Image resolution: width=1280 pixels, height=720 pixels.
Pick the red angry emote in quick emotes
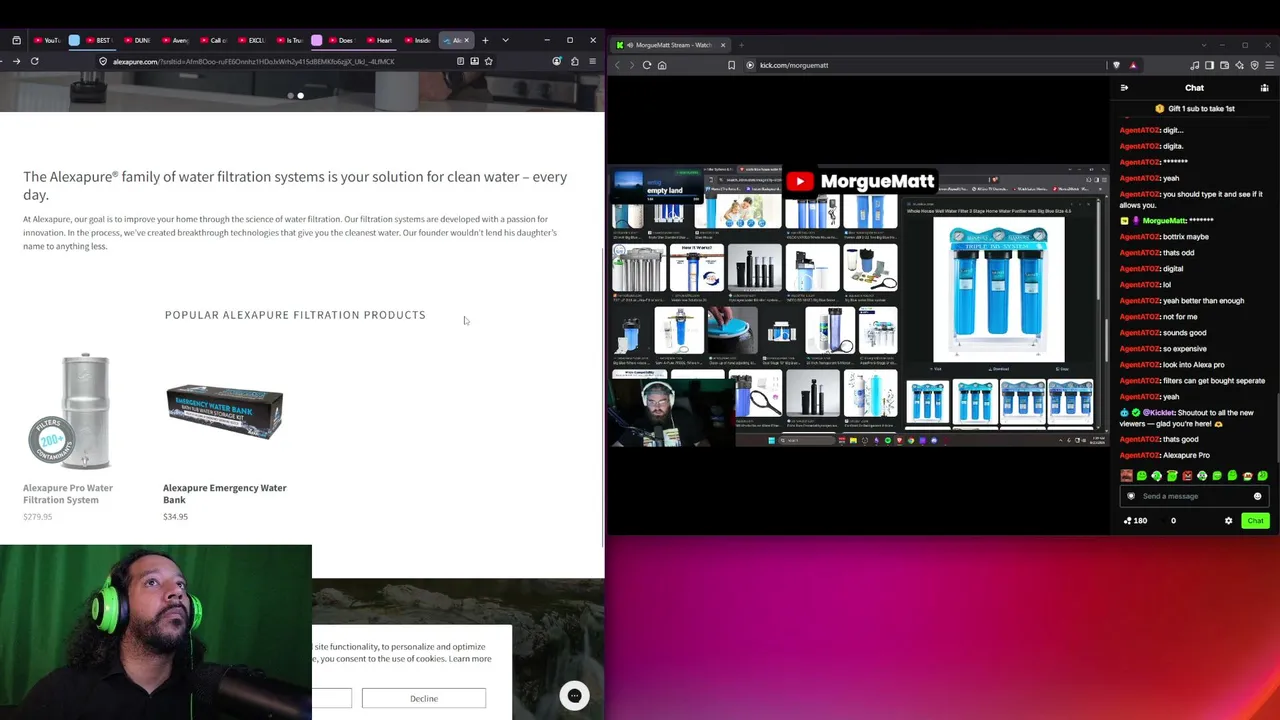pos(1187,476)
